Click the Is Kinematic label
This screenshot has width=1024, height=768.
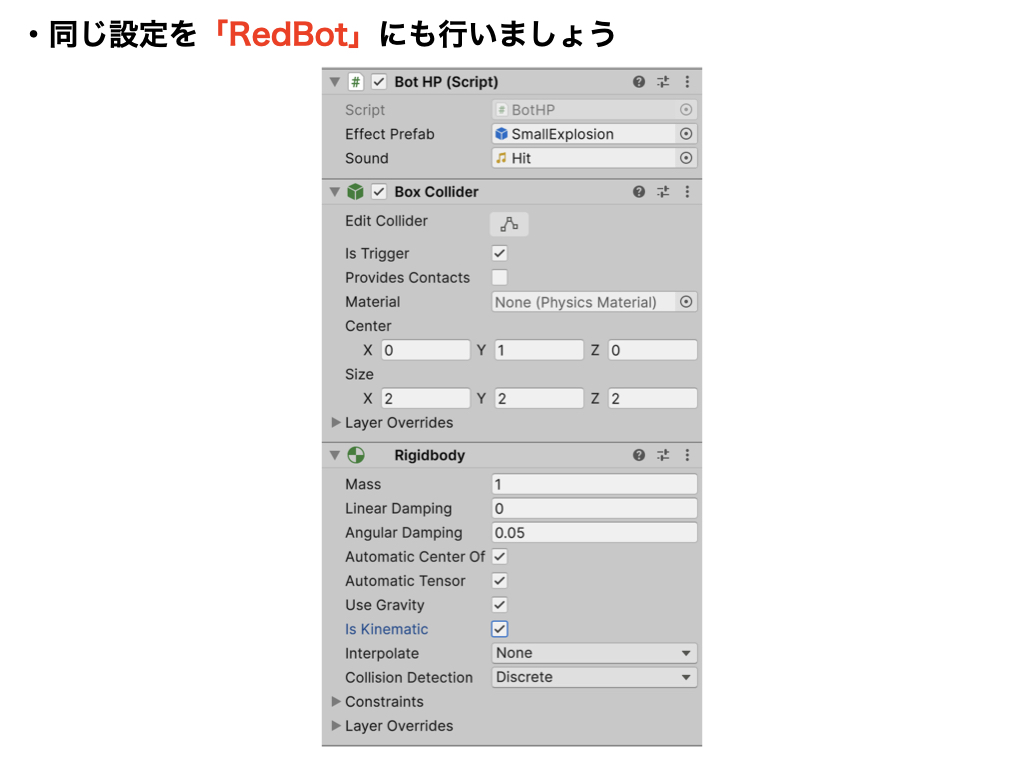tap(387, 629)
